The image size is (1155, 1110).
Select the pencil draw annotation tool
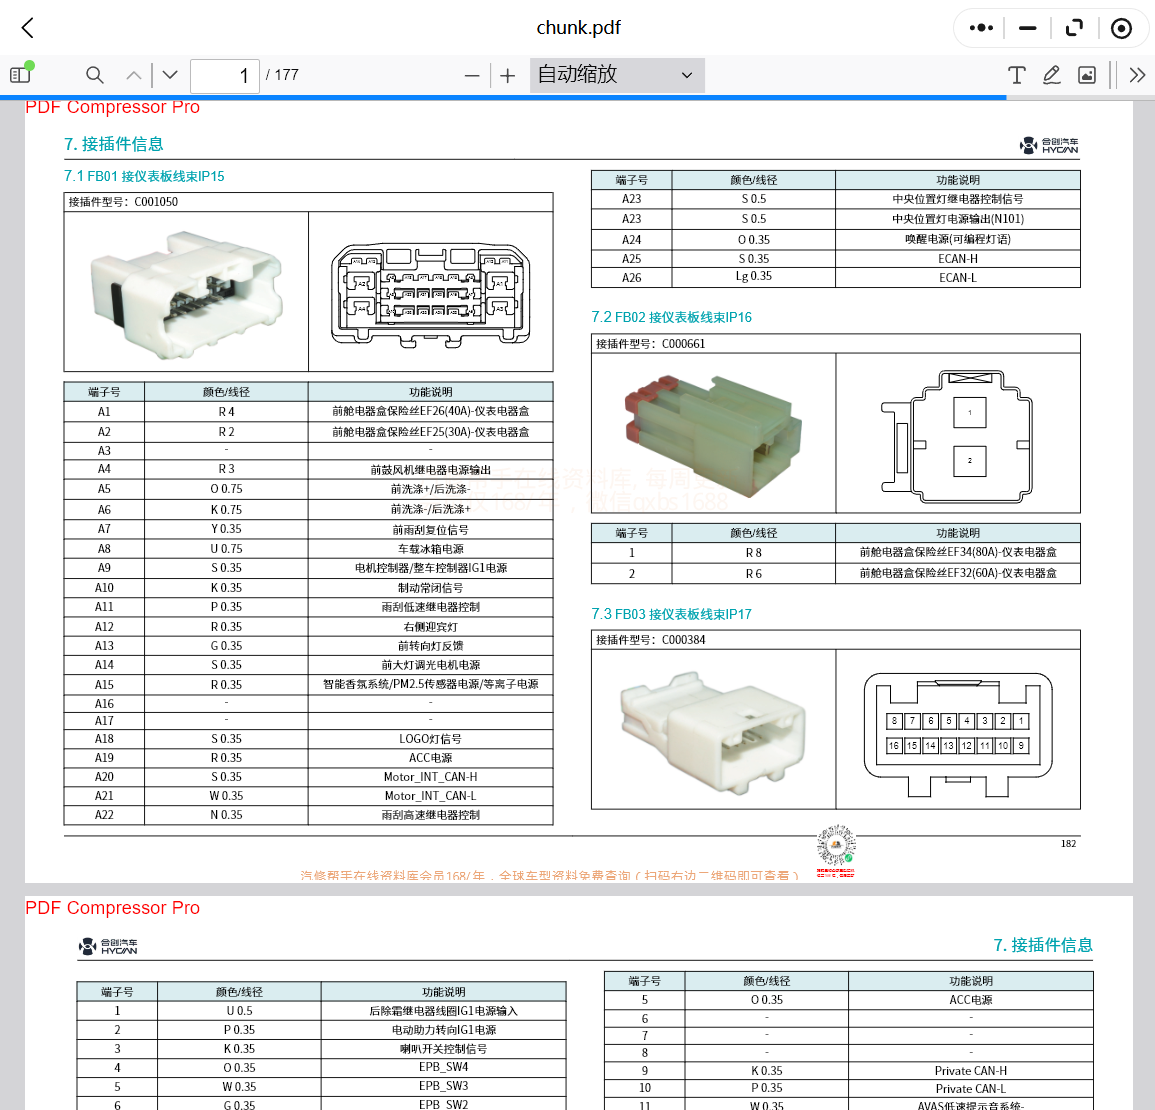[1051, 75]
